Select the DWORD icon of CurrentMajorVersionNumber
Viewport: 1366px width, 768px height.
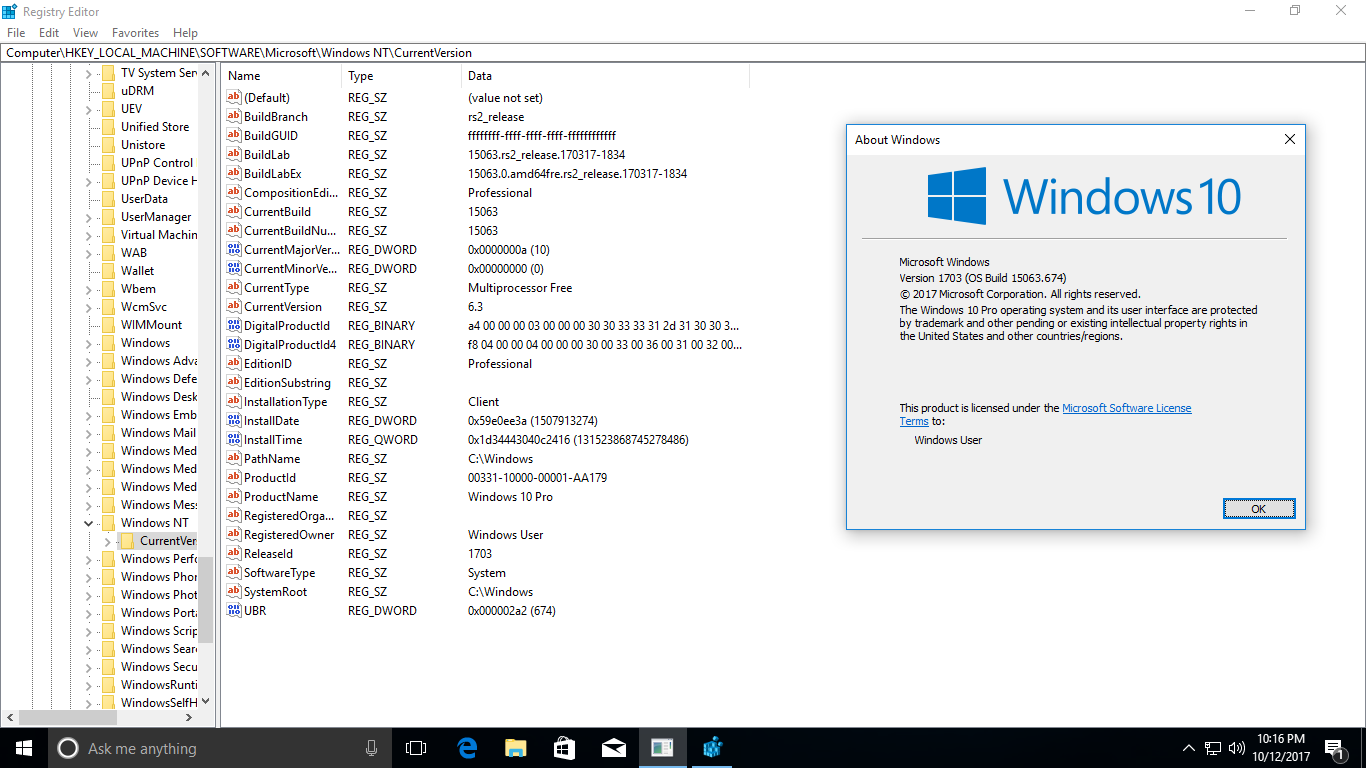[x=234, y=250]
